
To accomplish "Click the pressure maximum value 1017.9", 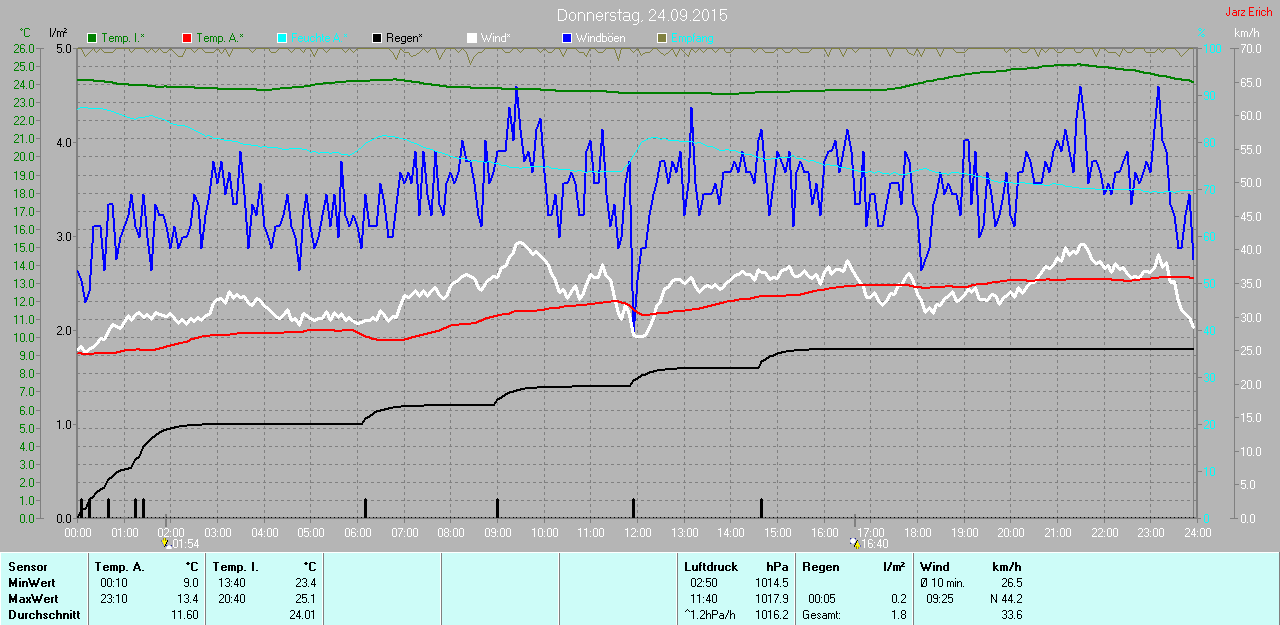I will tap(772, 599).
